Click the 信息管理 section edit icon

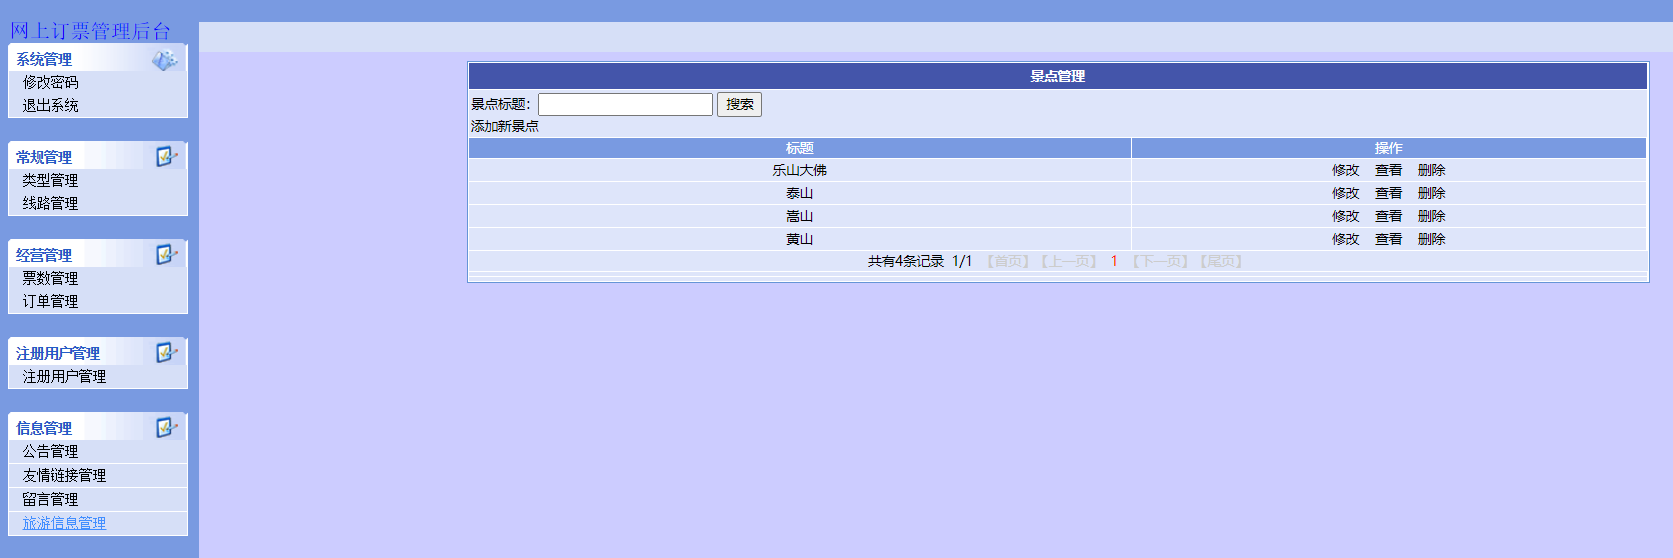tap(166, 427)
